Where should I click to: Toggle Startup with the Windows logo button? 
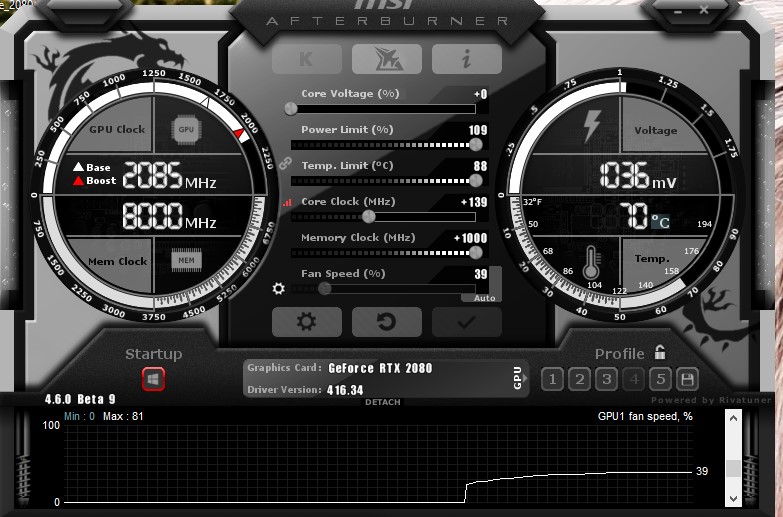[x=153, y=379]
